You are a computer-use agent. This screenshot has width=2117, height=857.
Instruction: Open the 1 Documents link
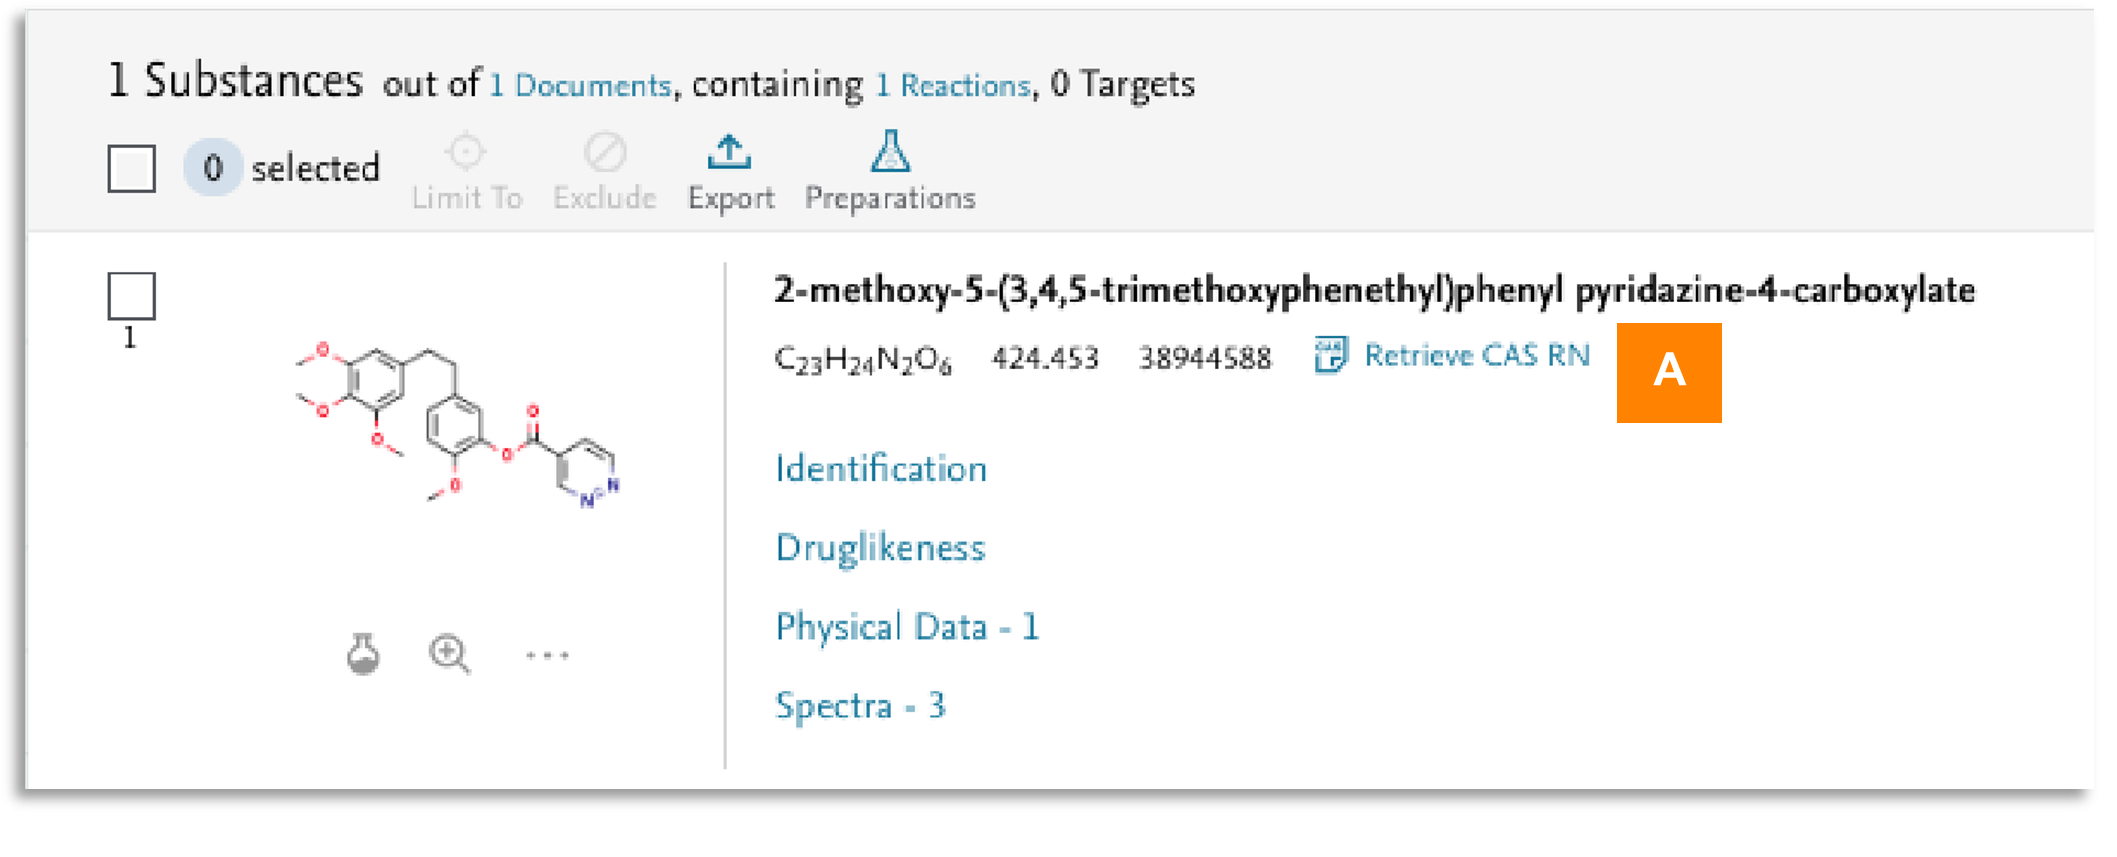click(x=580, y=85)
